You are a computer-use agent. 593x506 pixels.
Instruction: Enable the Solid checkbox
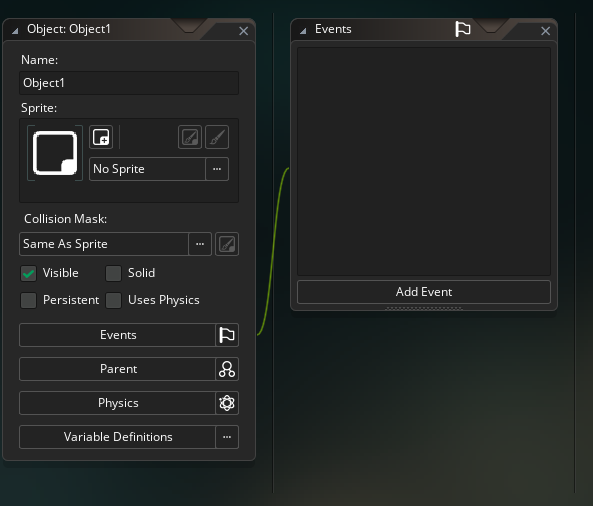113,273
